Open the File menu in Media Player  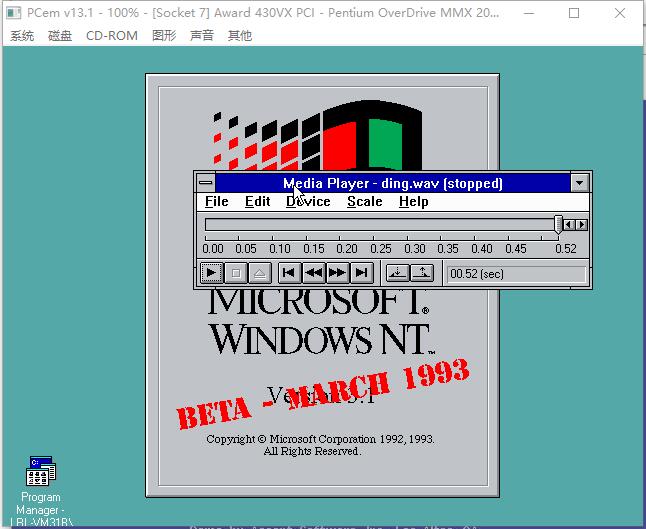click(x=217, y=201)
